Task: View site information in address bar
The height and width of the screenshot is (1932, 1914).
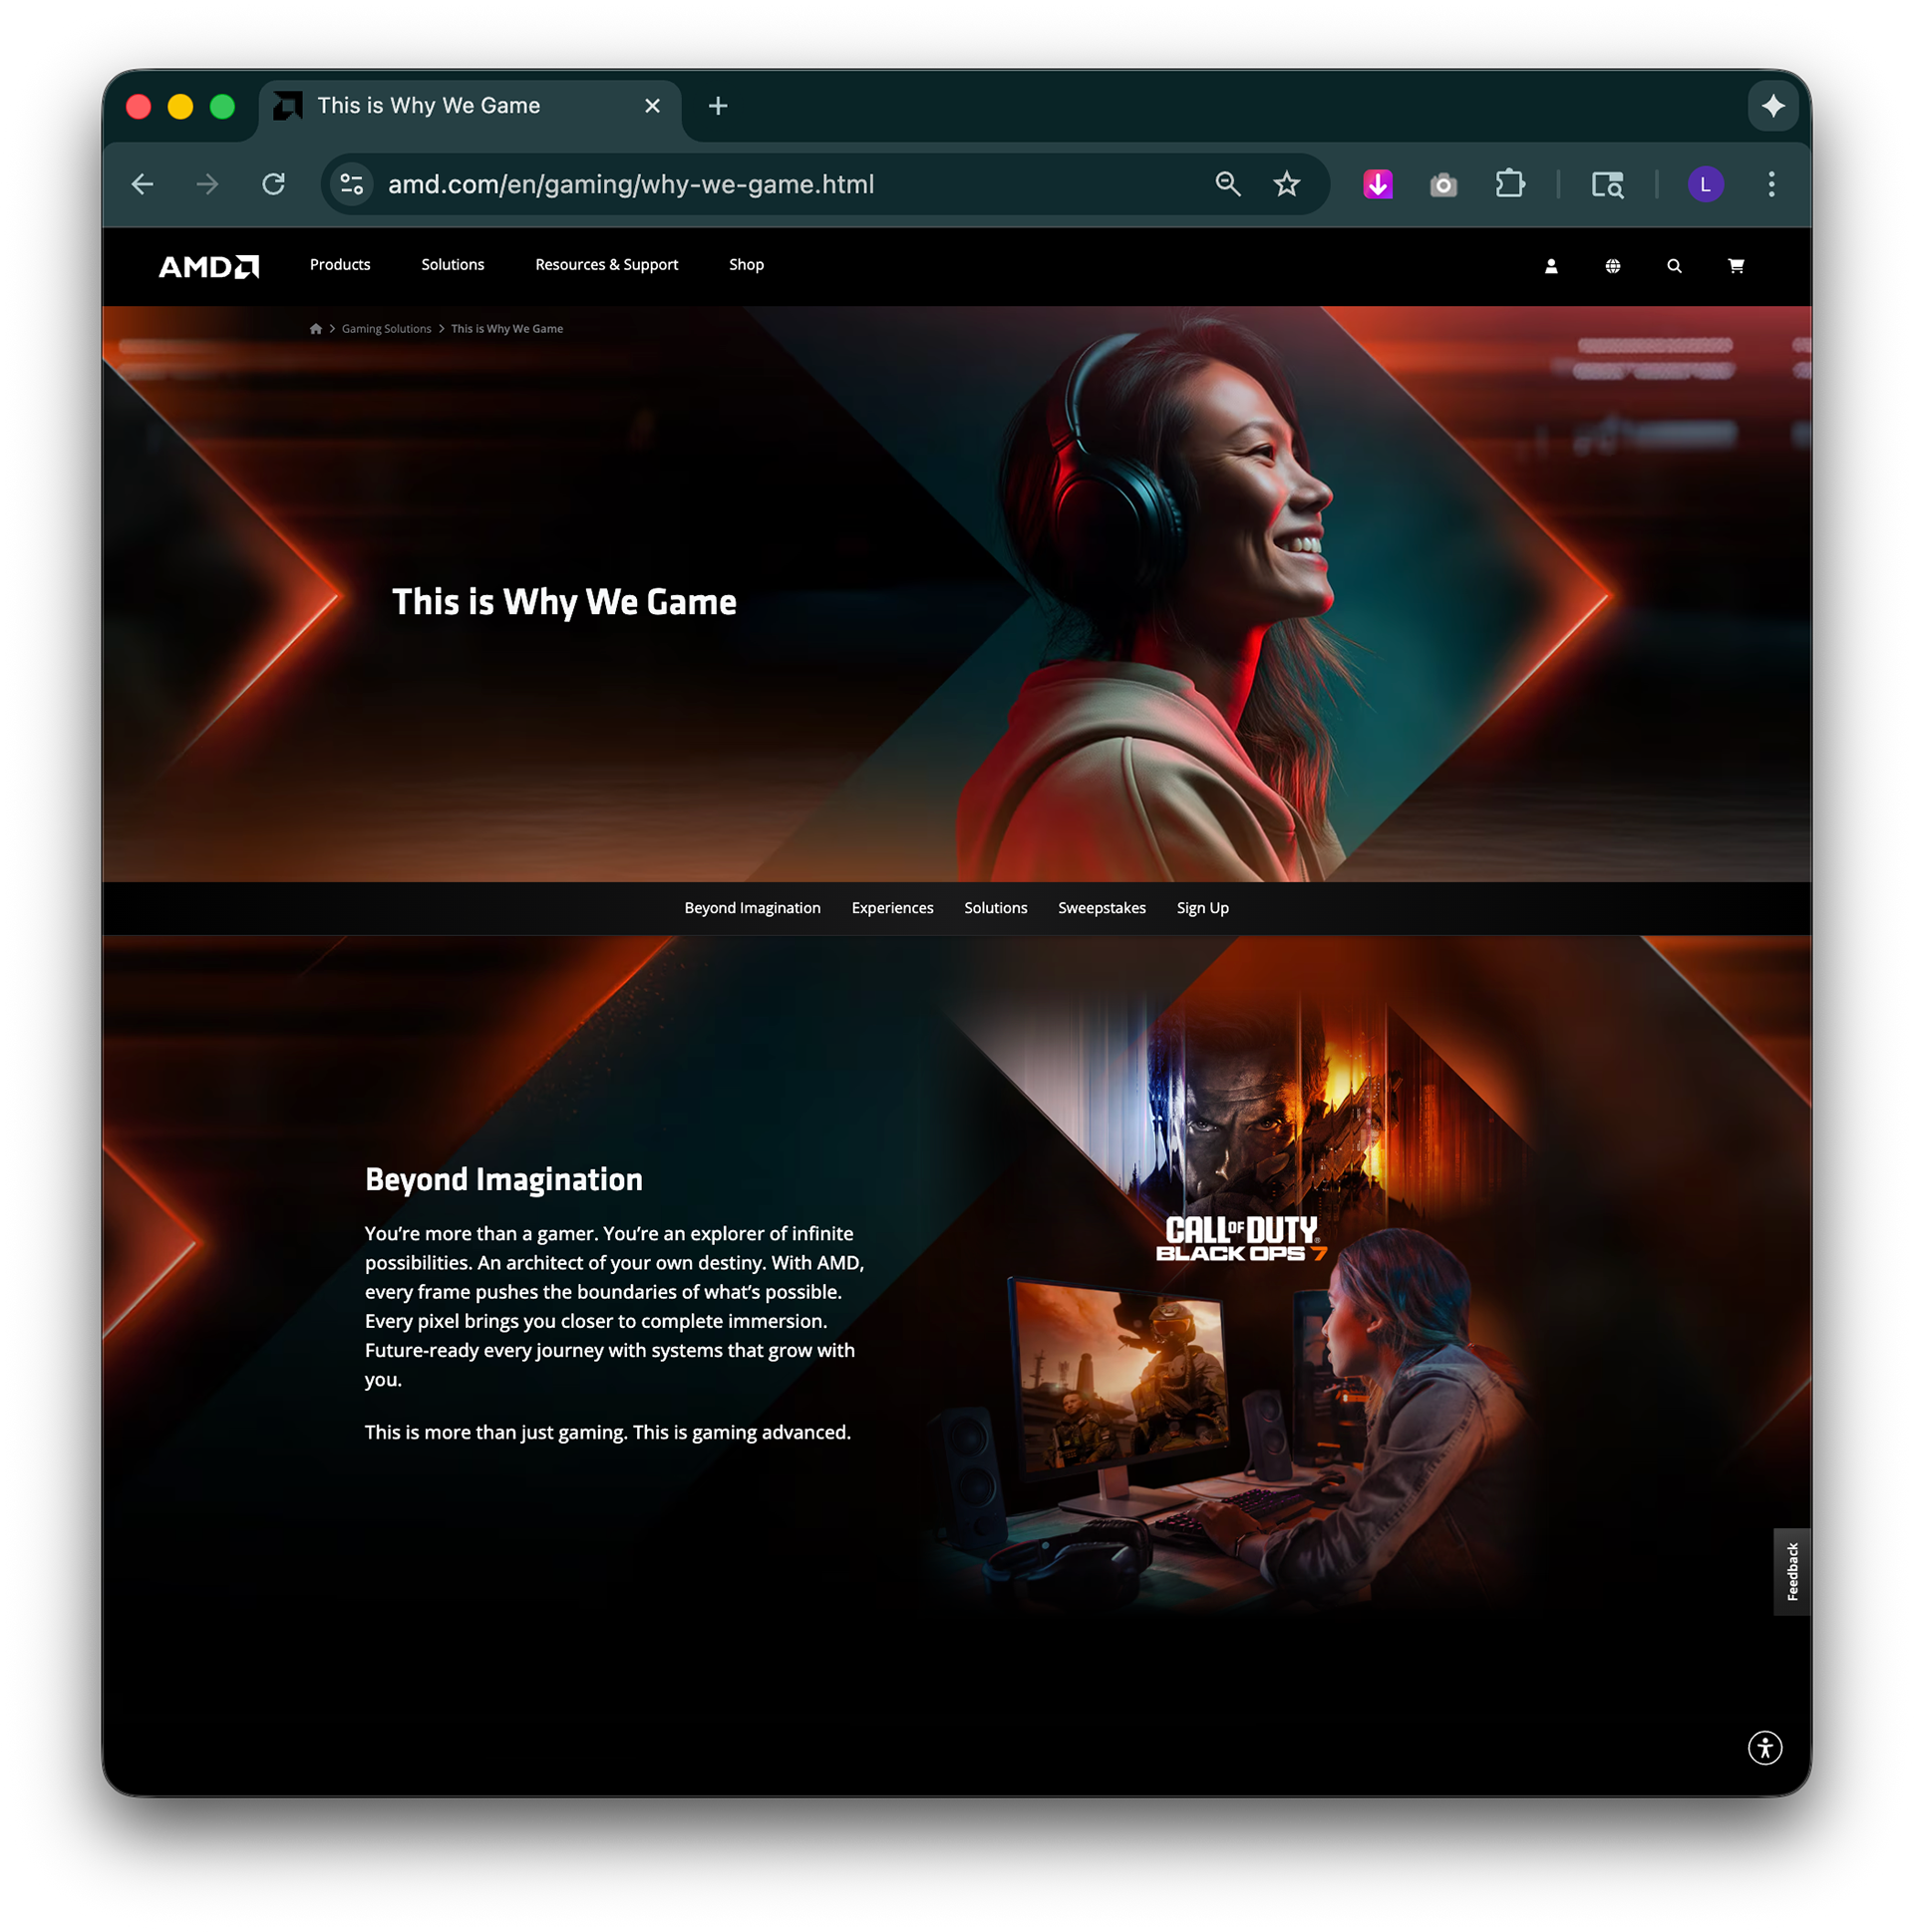Action: pyautogui.click(x=352, y=184)
